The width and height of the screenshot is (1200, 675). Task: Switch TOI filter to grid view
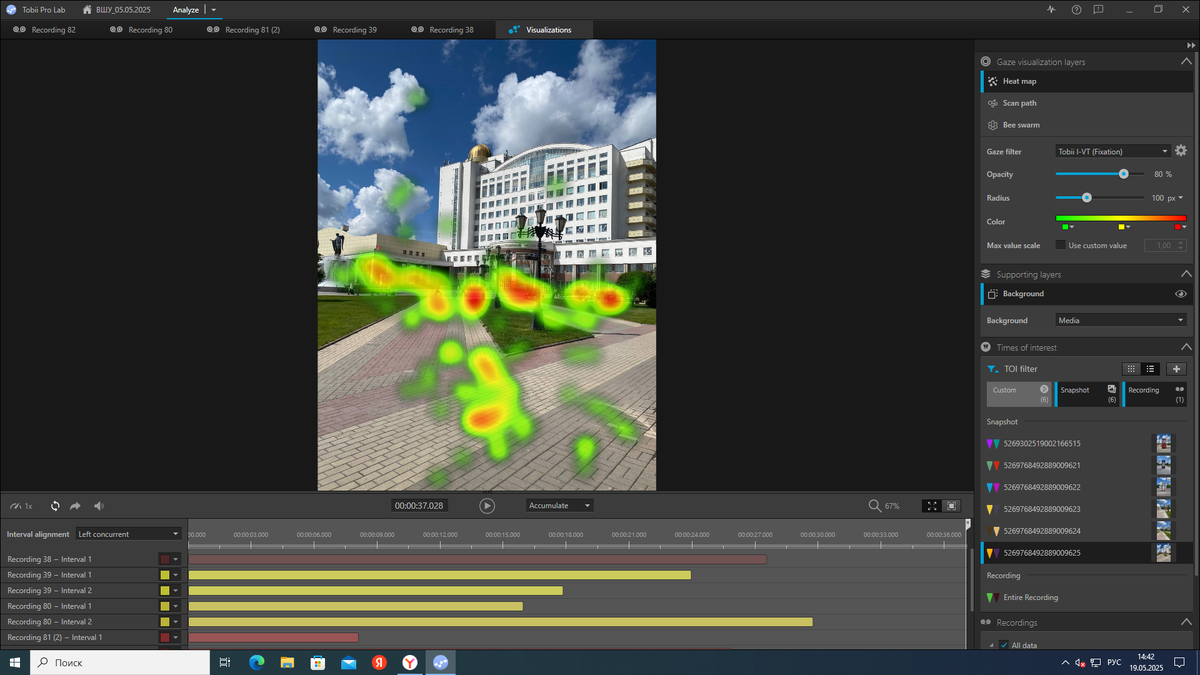(x=1132, y=369)
